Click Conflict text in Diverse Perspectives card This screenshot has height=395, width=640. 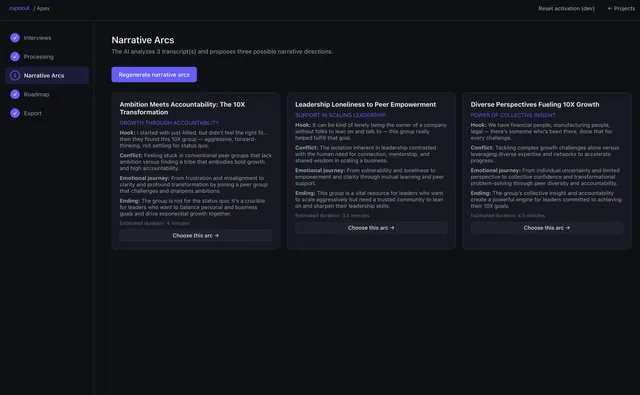(x=544, y=154)
